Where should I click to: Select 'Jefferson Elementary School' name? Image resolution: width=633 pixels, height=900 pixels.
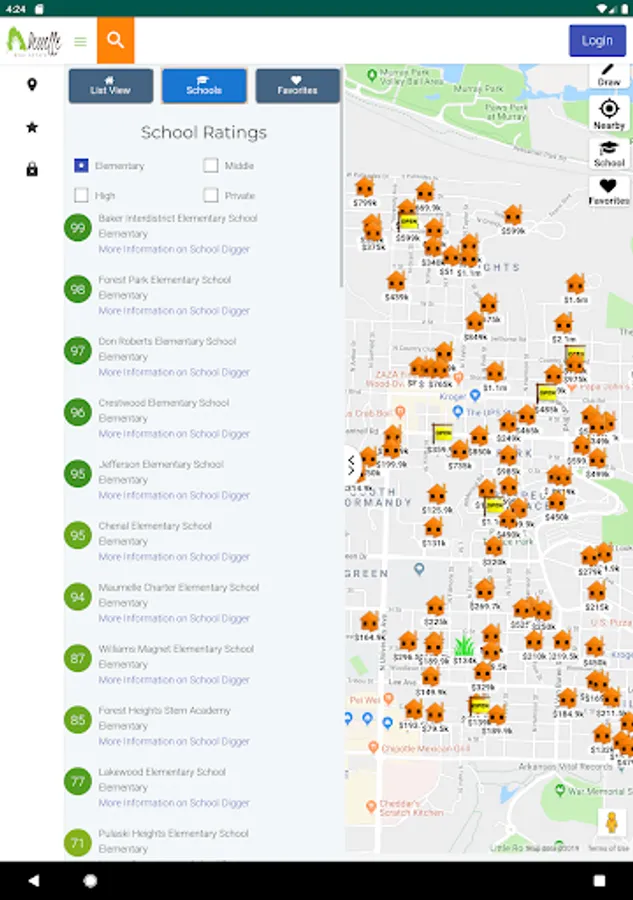tap(161, 464)
